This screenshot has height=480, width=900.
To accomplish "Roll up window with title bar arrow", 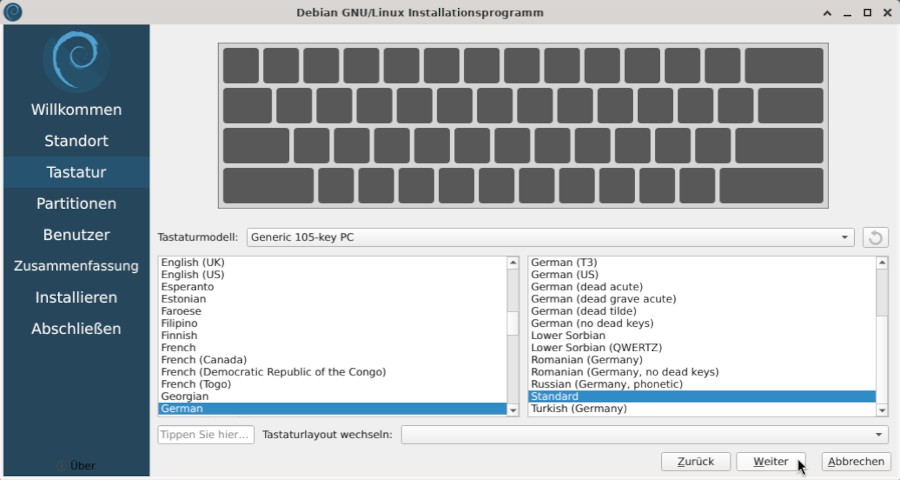I will click(x=827, y=13).
